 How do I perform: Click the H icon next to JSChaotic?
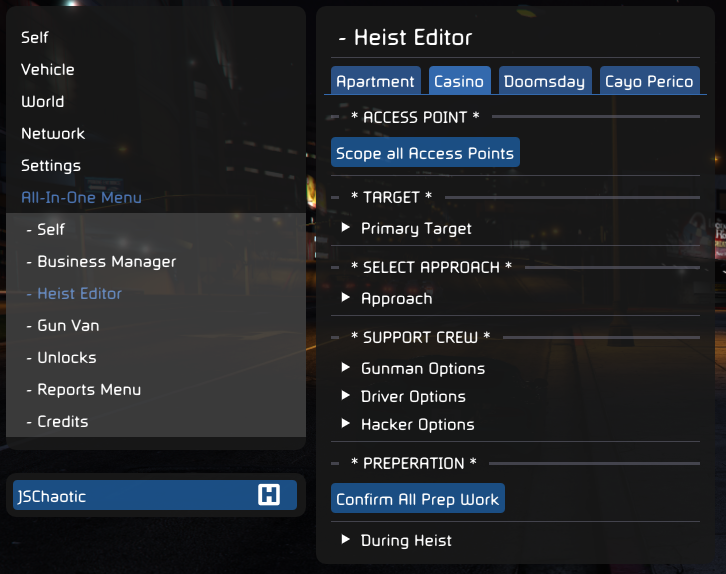point(269,495)
